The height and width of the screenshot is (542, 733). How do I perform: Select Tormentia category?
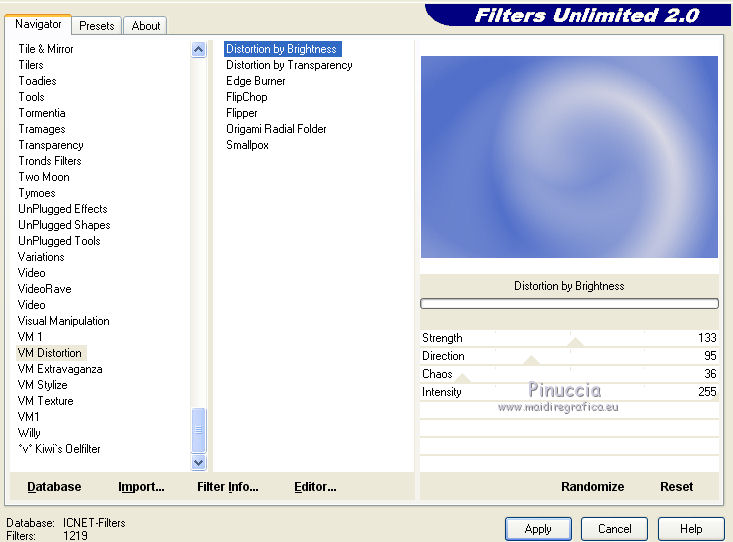42,113
